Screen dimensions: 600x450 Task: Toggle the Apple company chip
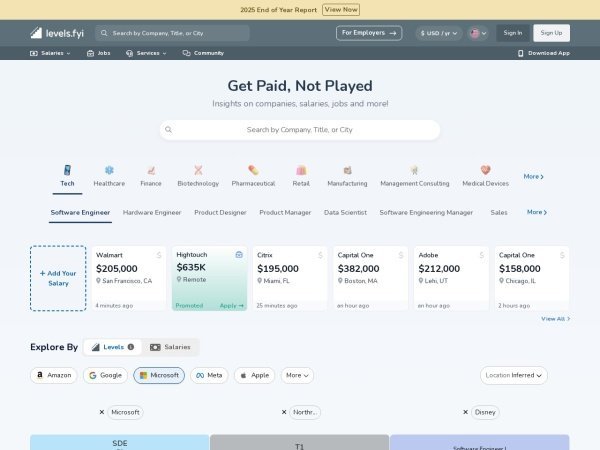coord(254,375)
